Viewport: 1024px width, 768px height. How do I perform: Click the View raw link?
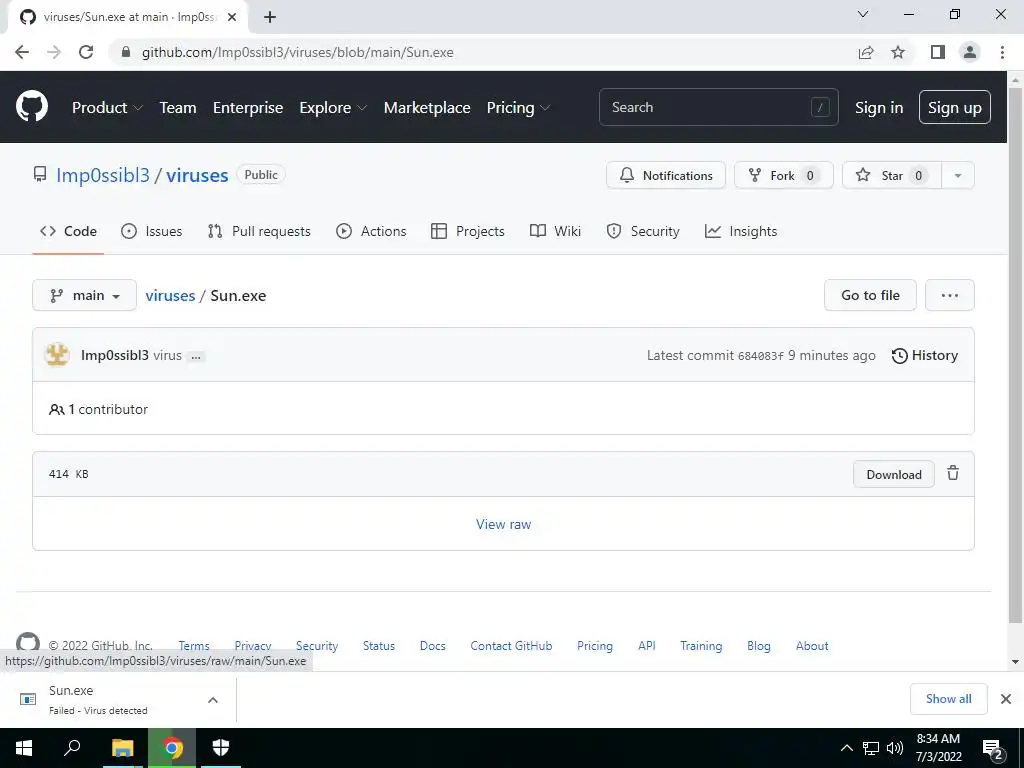[x=504, y=524]
